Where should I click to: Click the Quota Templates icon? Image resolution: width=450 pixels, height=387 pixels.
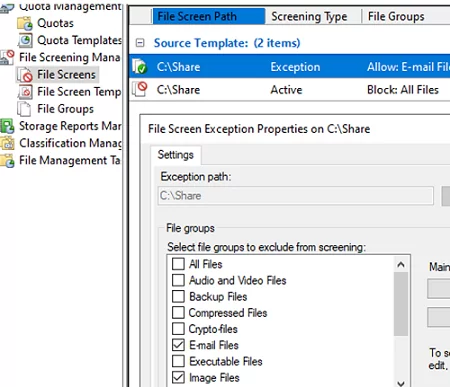25,40
